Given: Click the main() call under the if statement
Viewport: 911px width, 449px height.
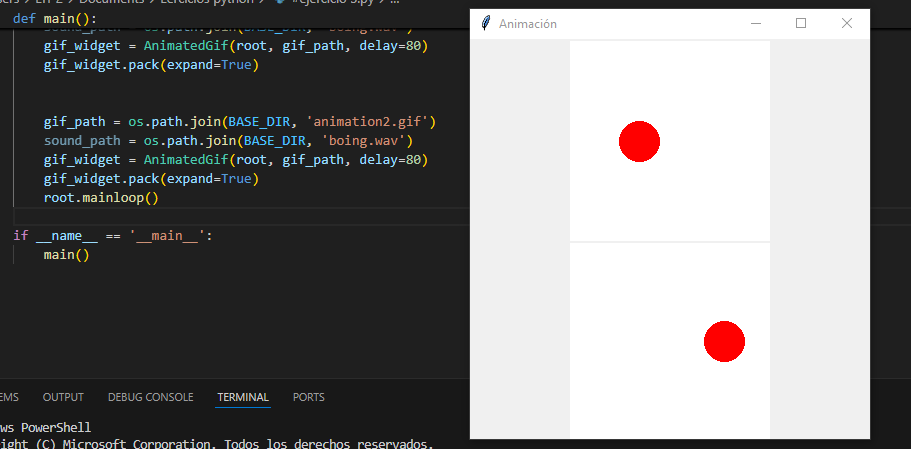Looking at the screenshot, I should (67, 255).
